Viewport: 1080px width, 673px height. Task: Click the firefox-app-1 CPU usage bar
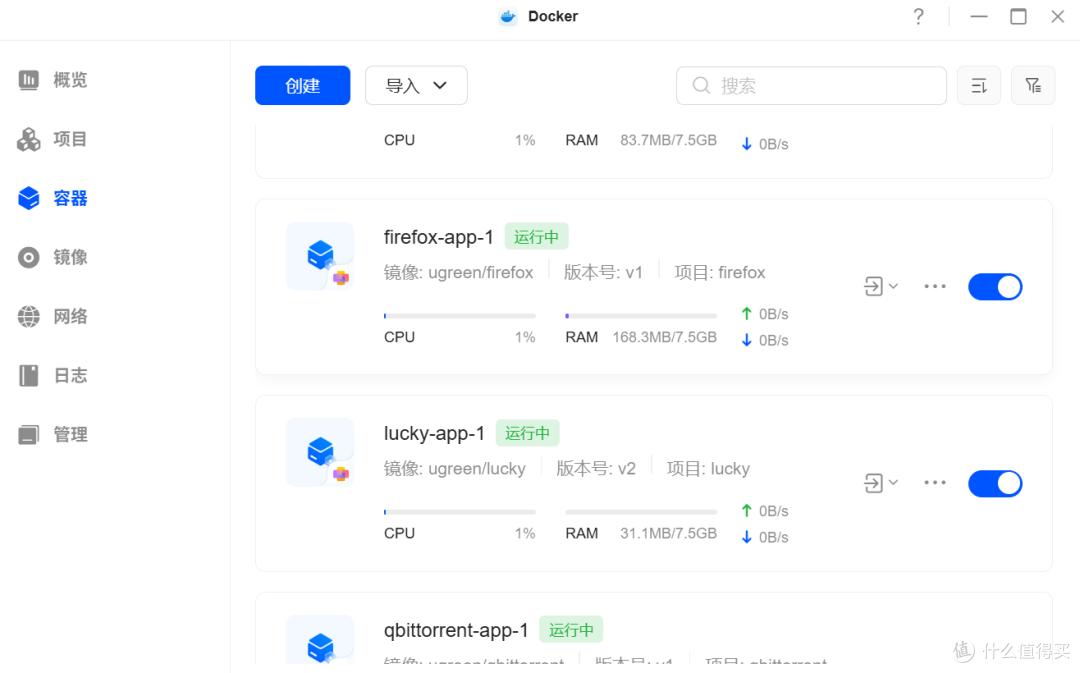tap(459, 316)
